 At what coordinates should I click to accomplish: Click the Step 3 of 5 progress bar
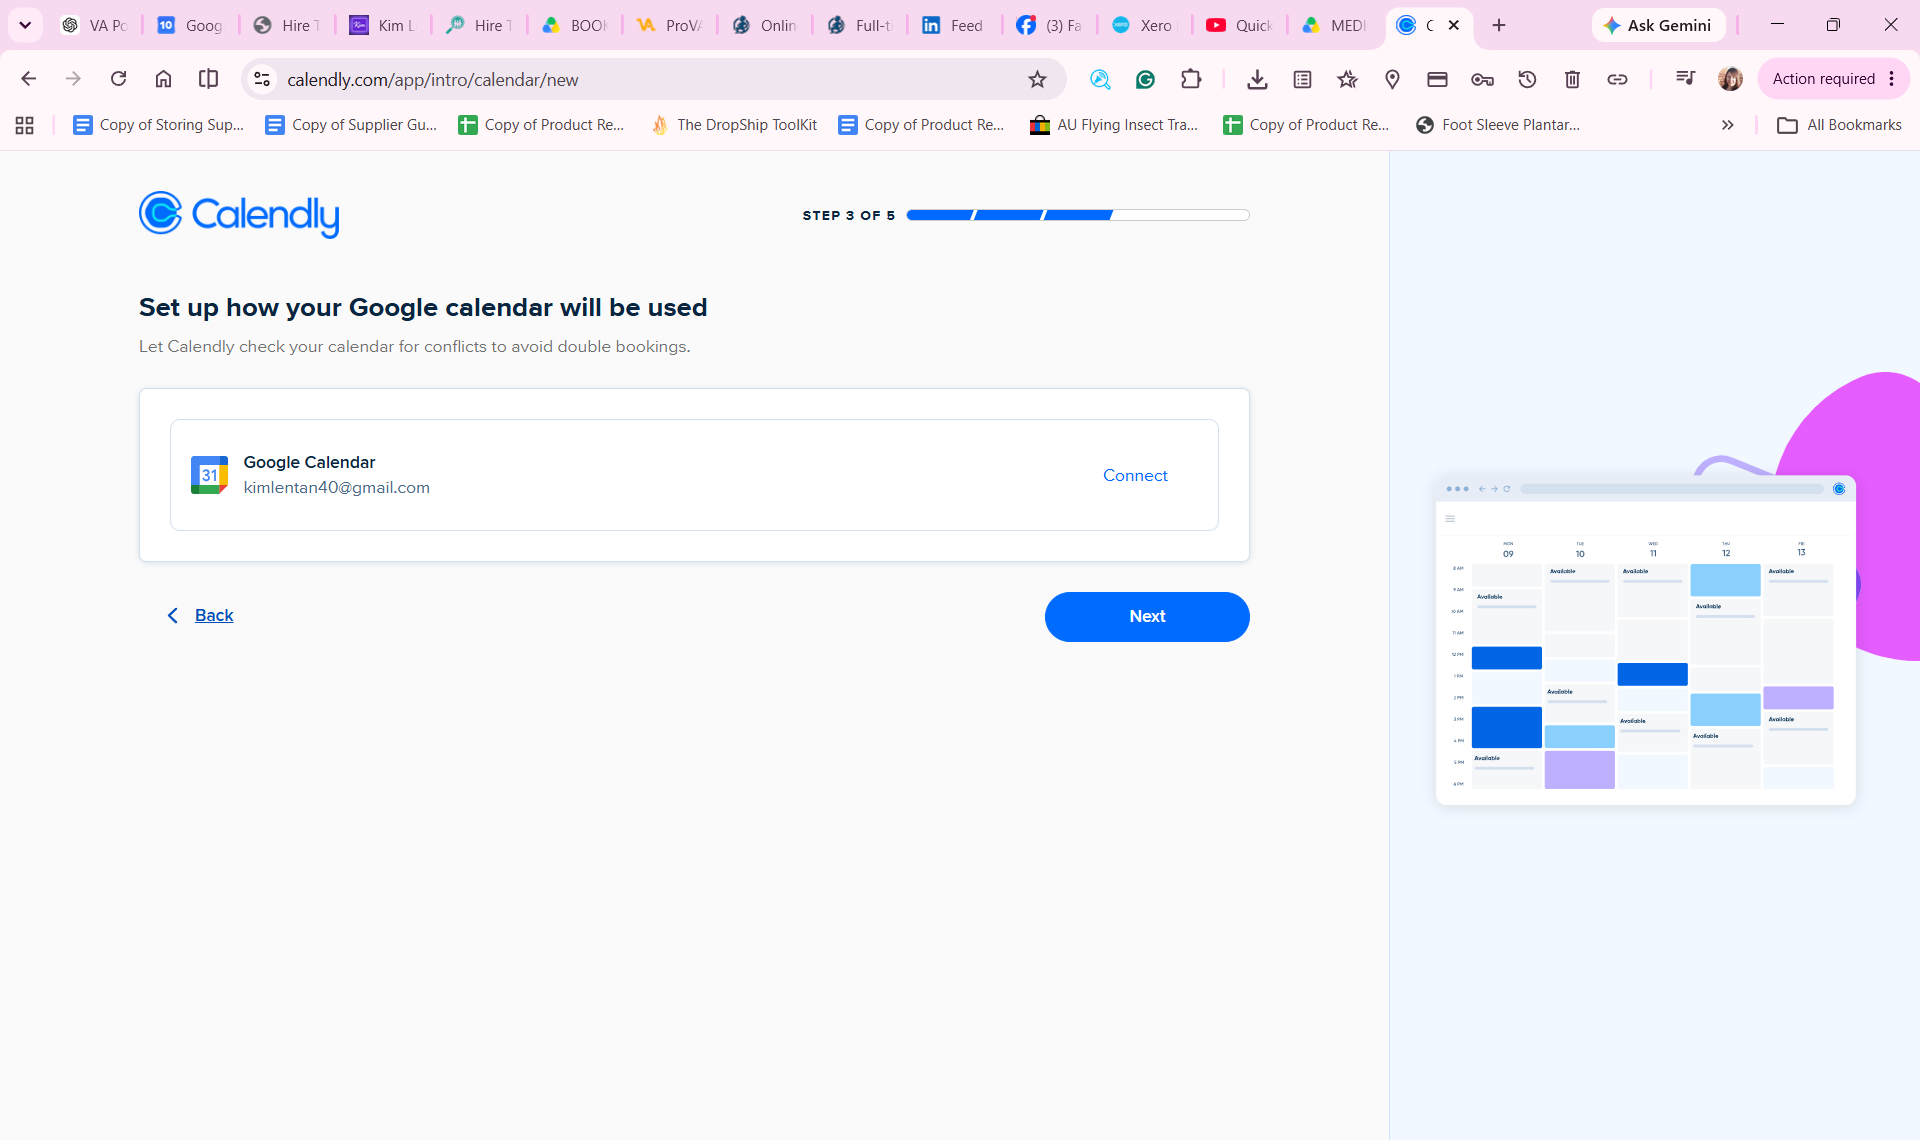coord(1078,215)
